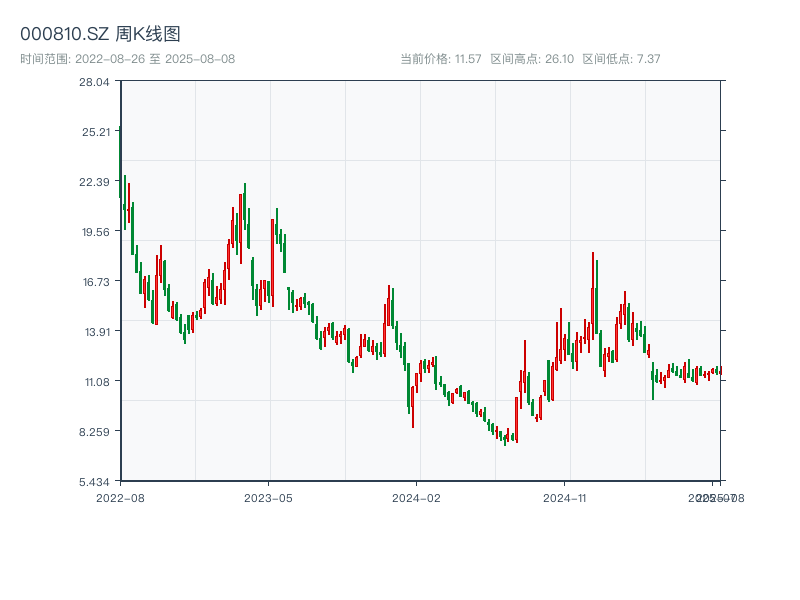The height and width of the screenshot is (600, 800).
Task: Click the 2022-08 axis label
Action: pyautogui.click(x=120, y=496)
